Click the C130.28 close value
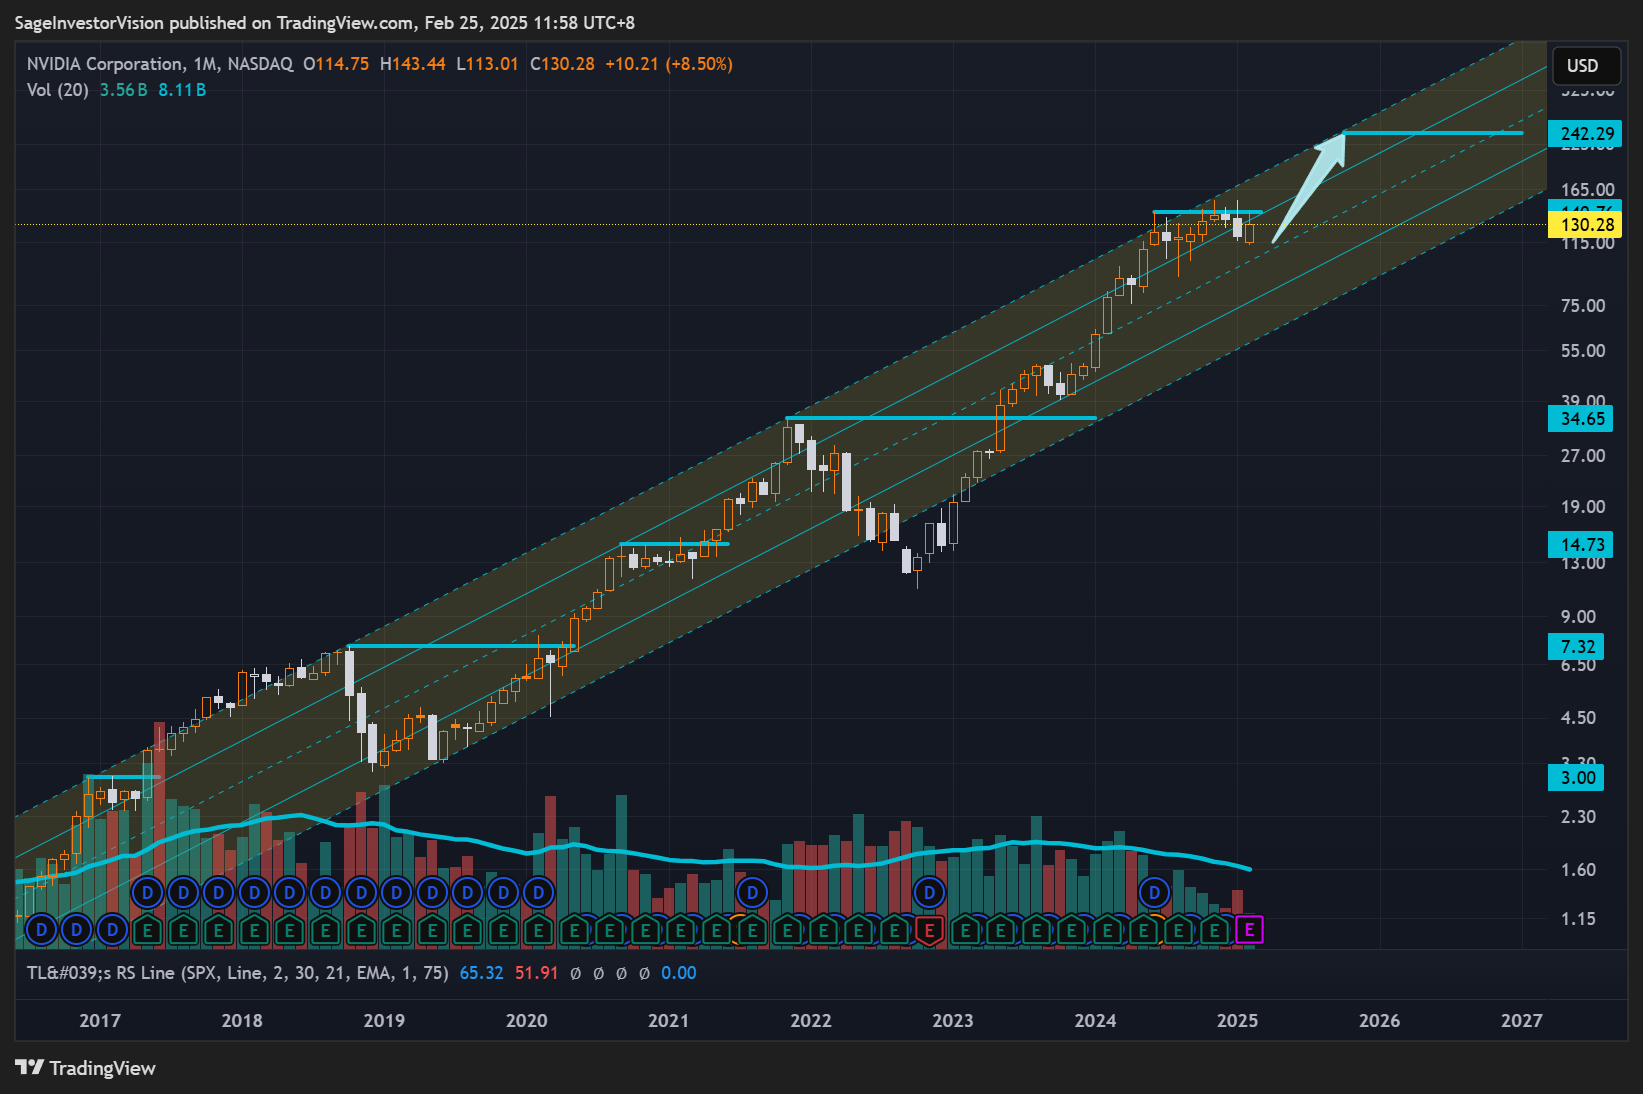The width and height of the screenshot is (1643, 1094). click(x=562, y=64)
